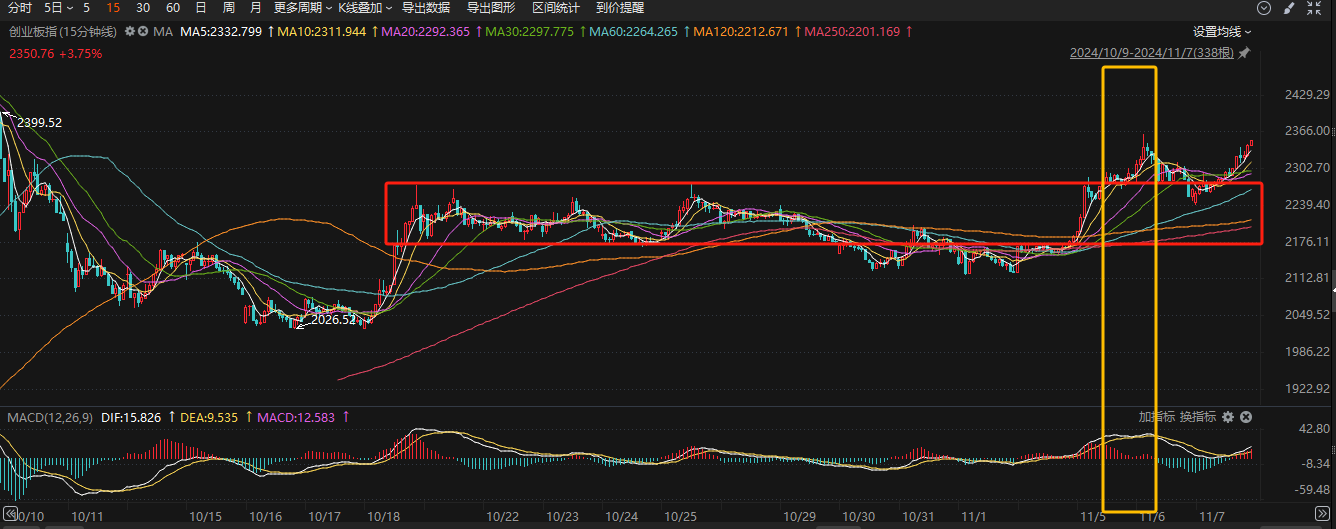This screenshot has width=1336, height=529.
Task: Open the K线叠加 overlay dropdown
Action: [365, 8]
